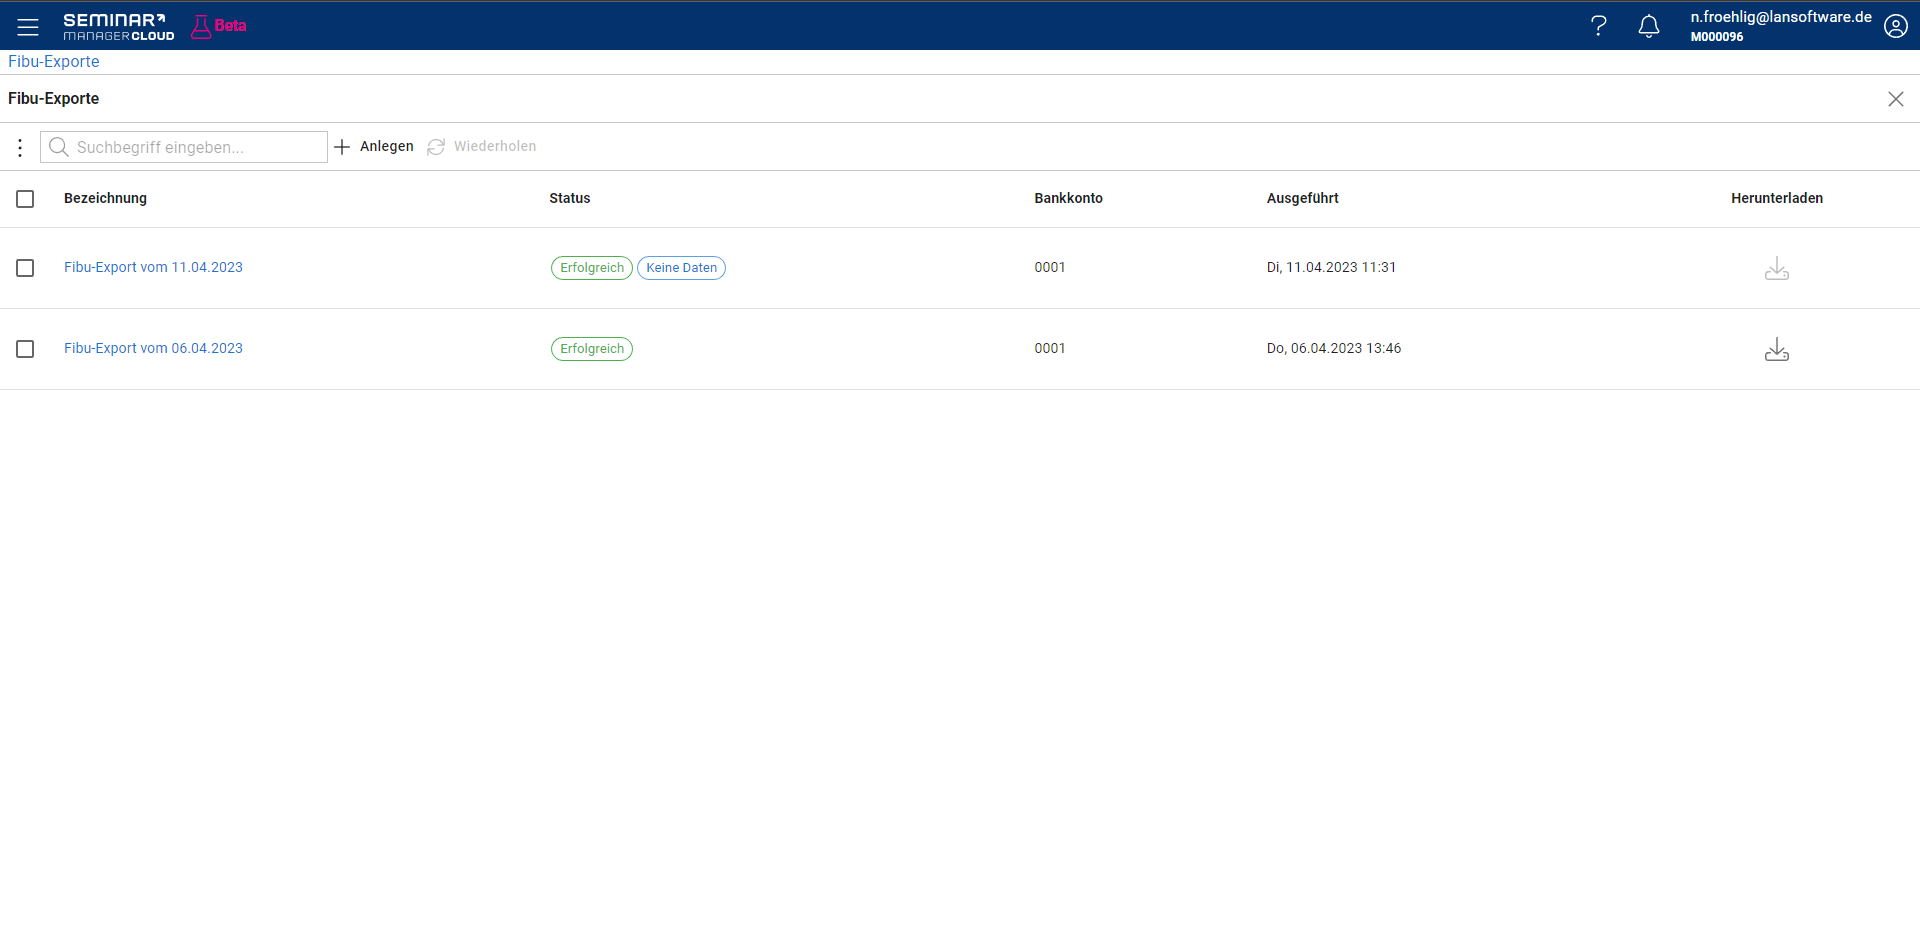Focus the Suchbegriff eingeben search field
Viewport: 1920px width, 931px height.
[x=184, y=147]
